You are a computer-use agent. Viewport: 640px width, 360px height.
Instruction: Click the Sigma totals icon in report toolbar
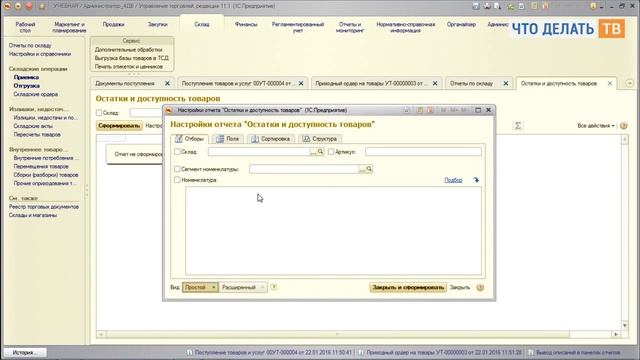pyautogui.click(x=518, y=126)
